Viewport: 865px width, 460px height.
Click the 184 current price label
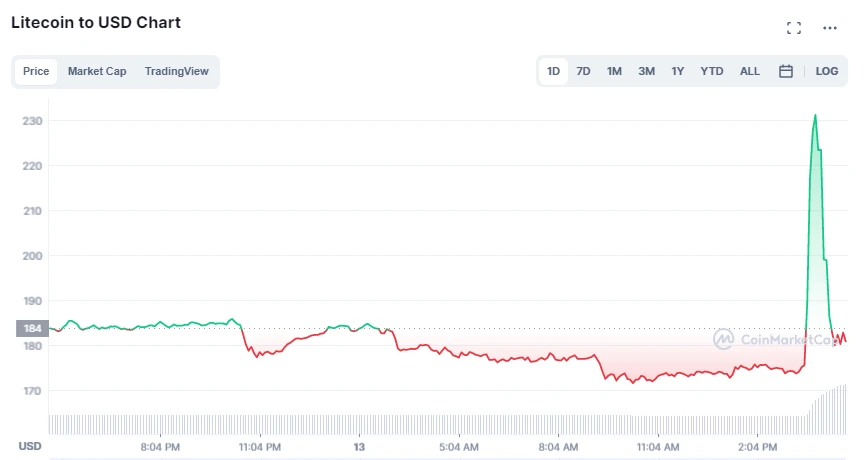[33, 328]
